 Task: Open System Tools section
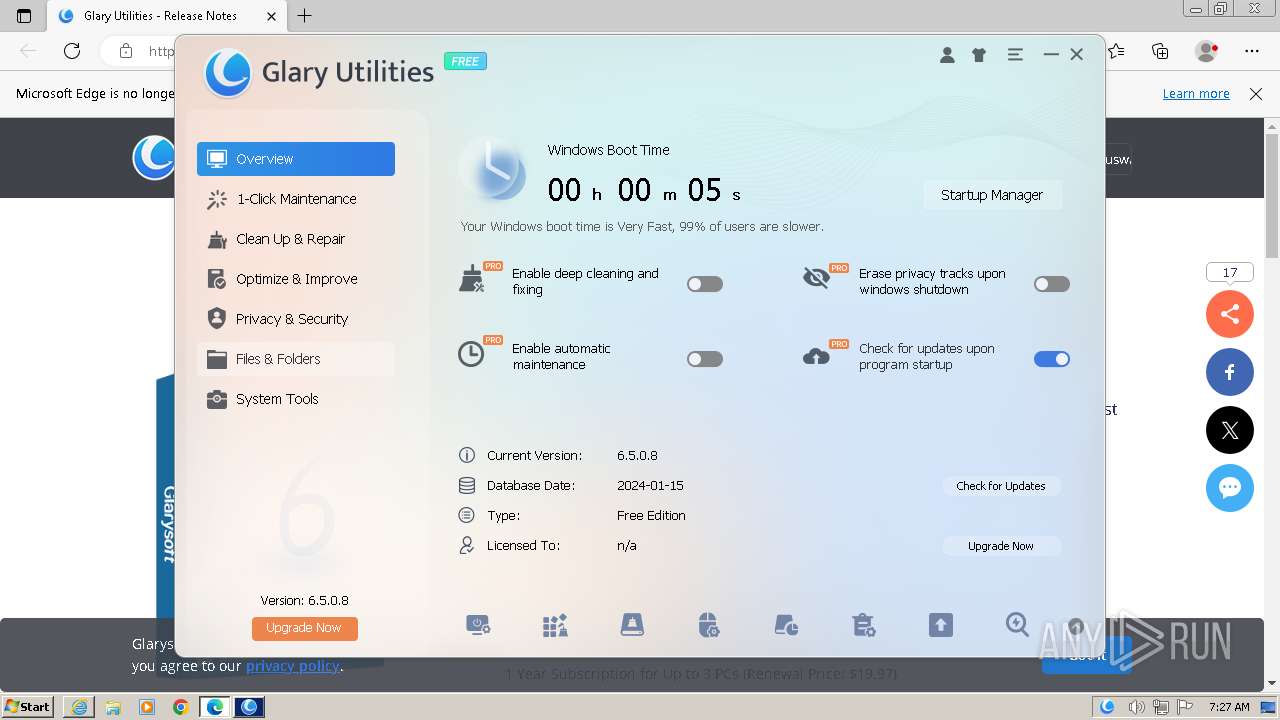(296, 399)
